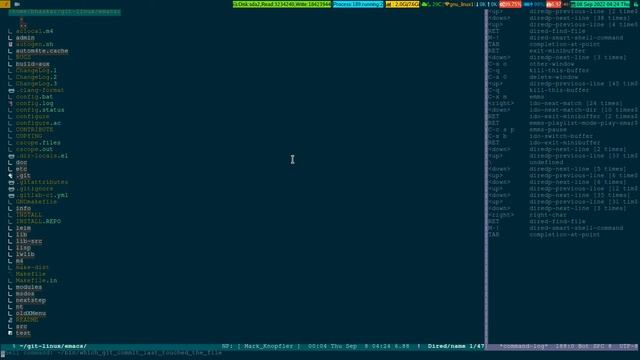Image resolution: width=640 pixels, height=360 pixels.
Task: Click the icon beside .clang-format
Action: click(x=11, y=91)
